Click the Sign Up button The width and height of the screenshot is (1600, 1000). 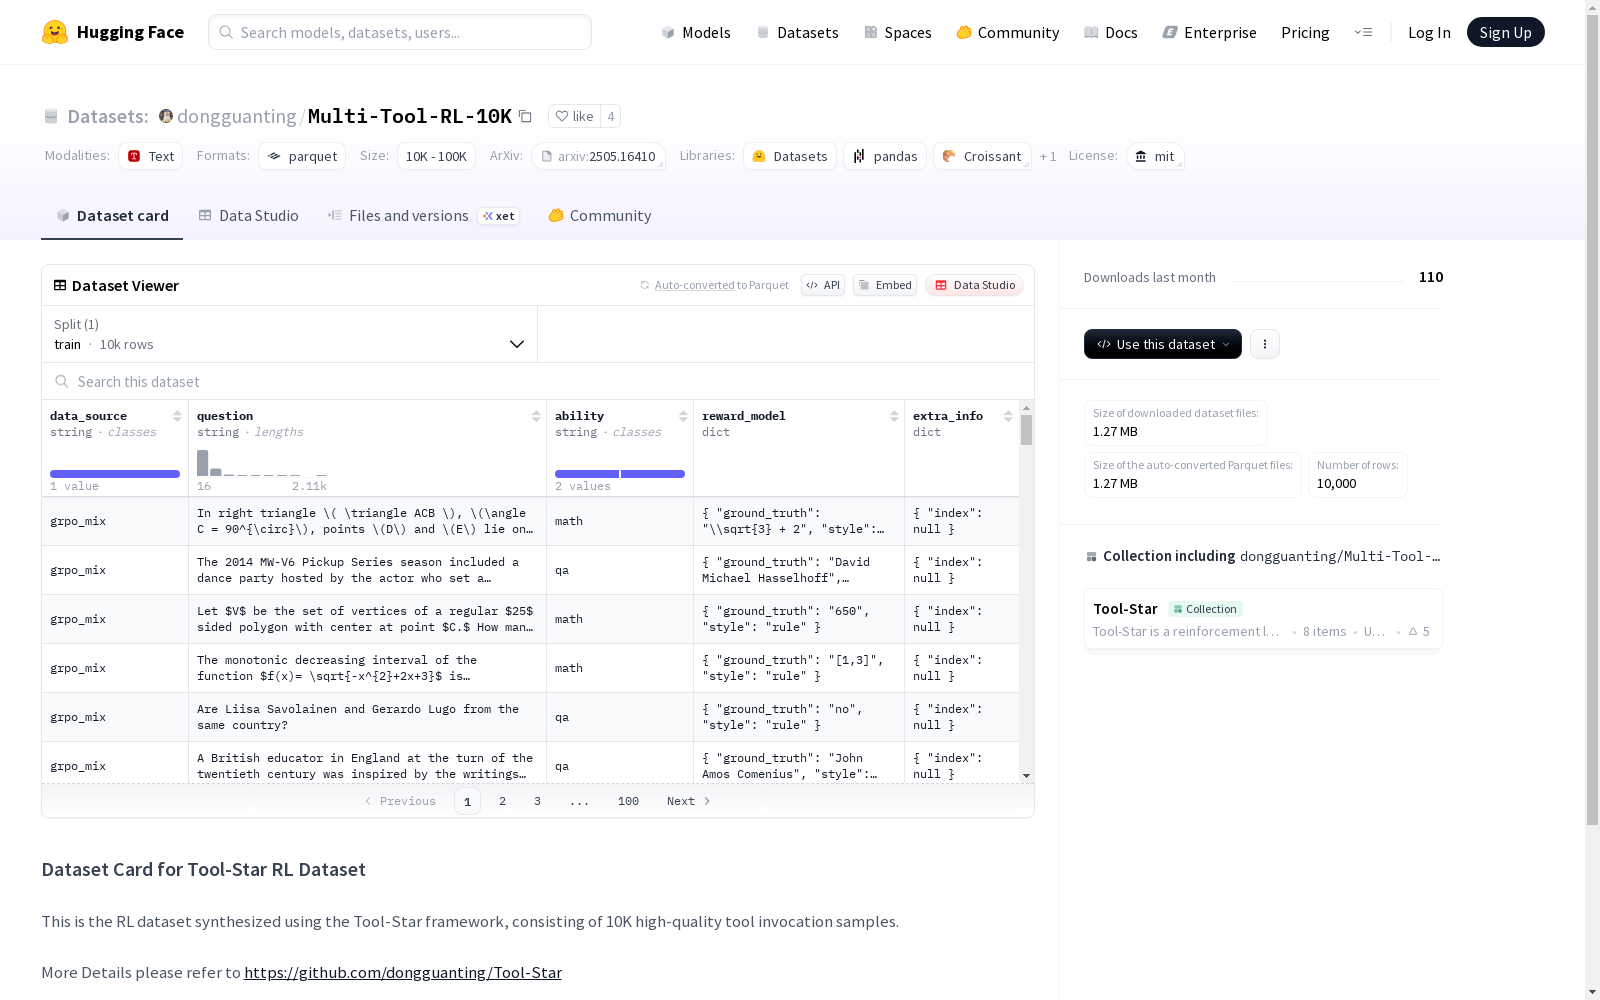(x=1505, y=32)
